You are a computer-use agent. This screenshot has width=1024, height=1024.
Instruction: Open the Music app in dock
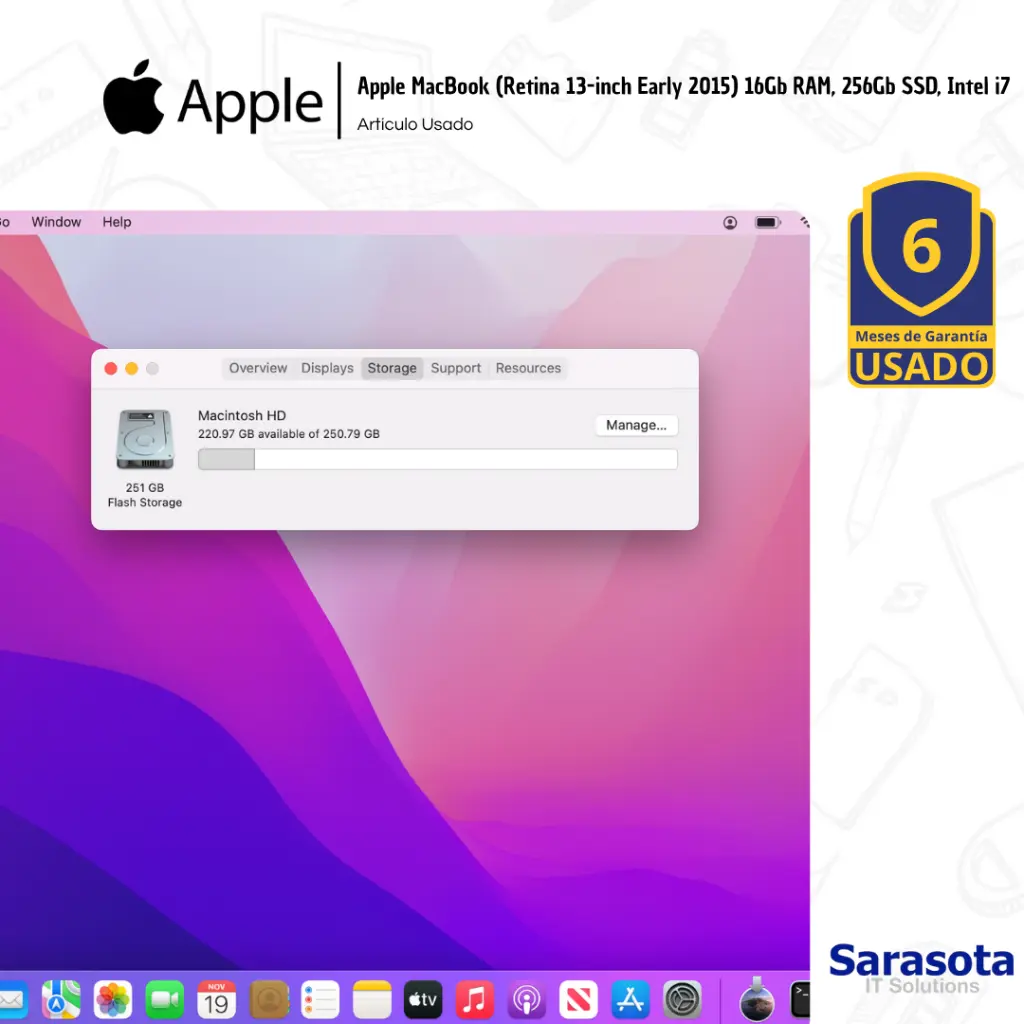pos(475,999)
